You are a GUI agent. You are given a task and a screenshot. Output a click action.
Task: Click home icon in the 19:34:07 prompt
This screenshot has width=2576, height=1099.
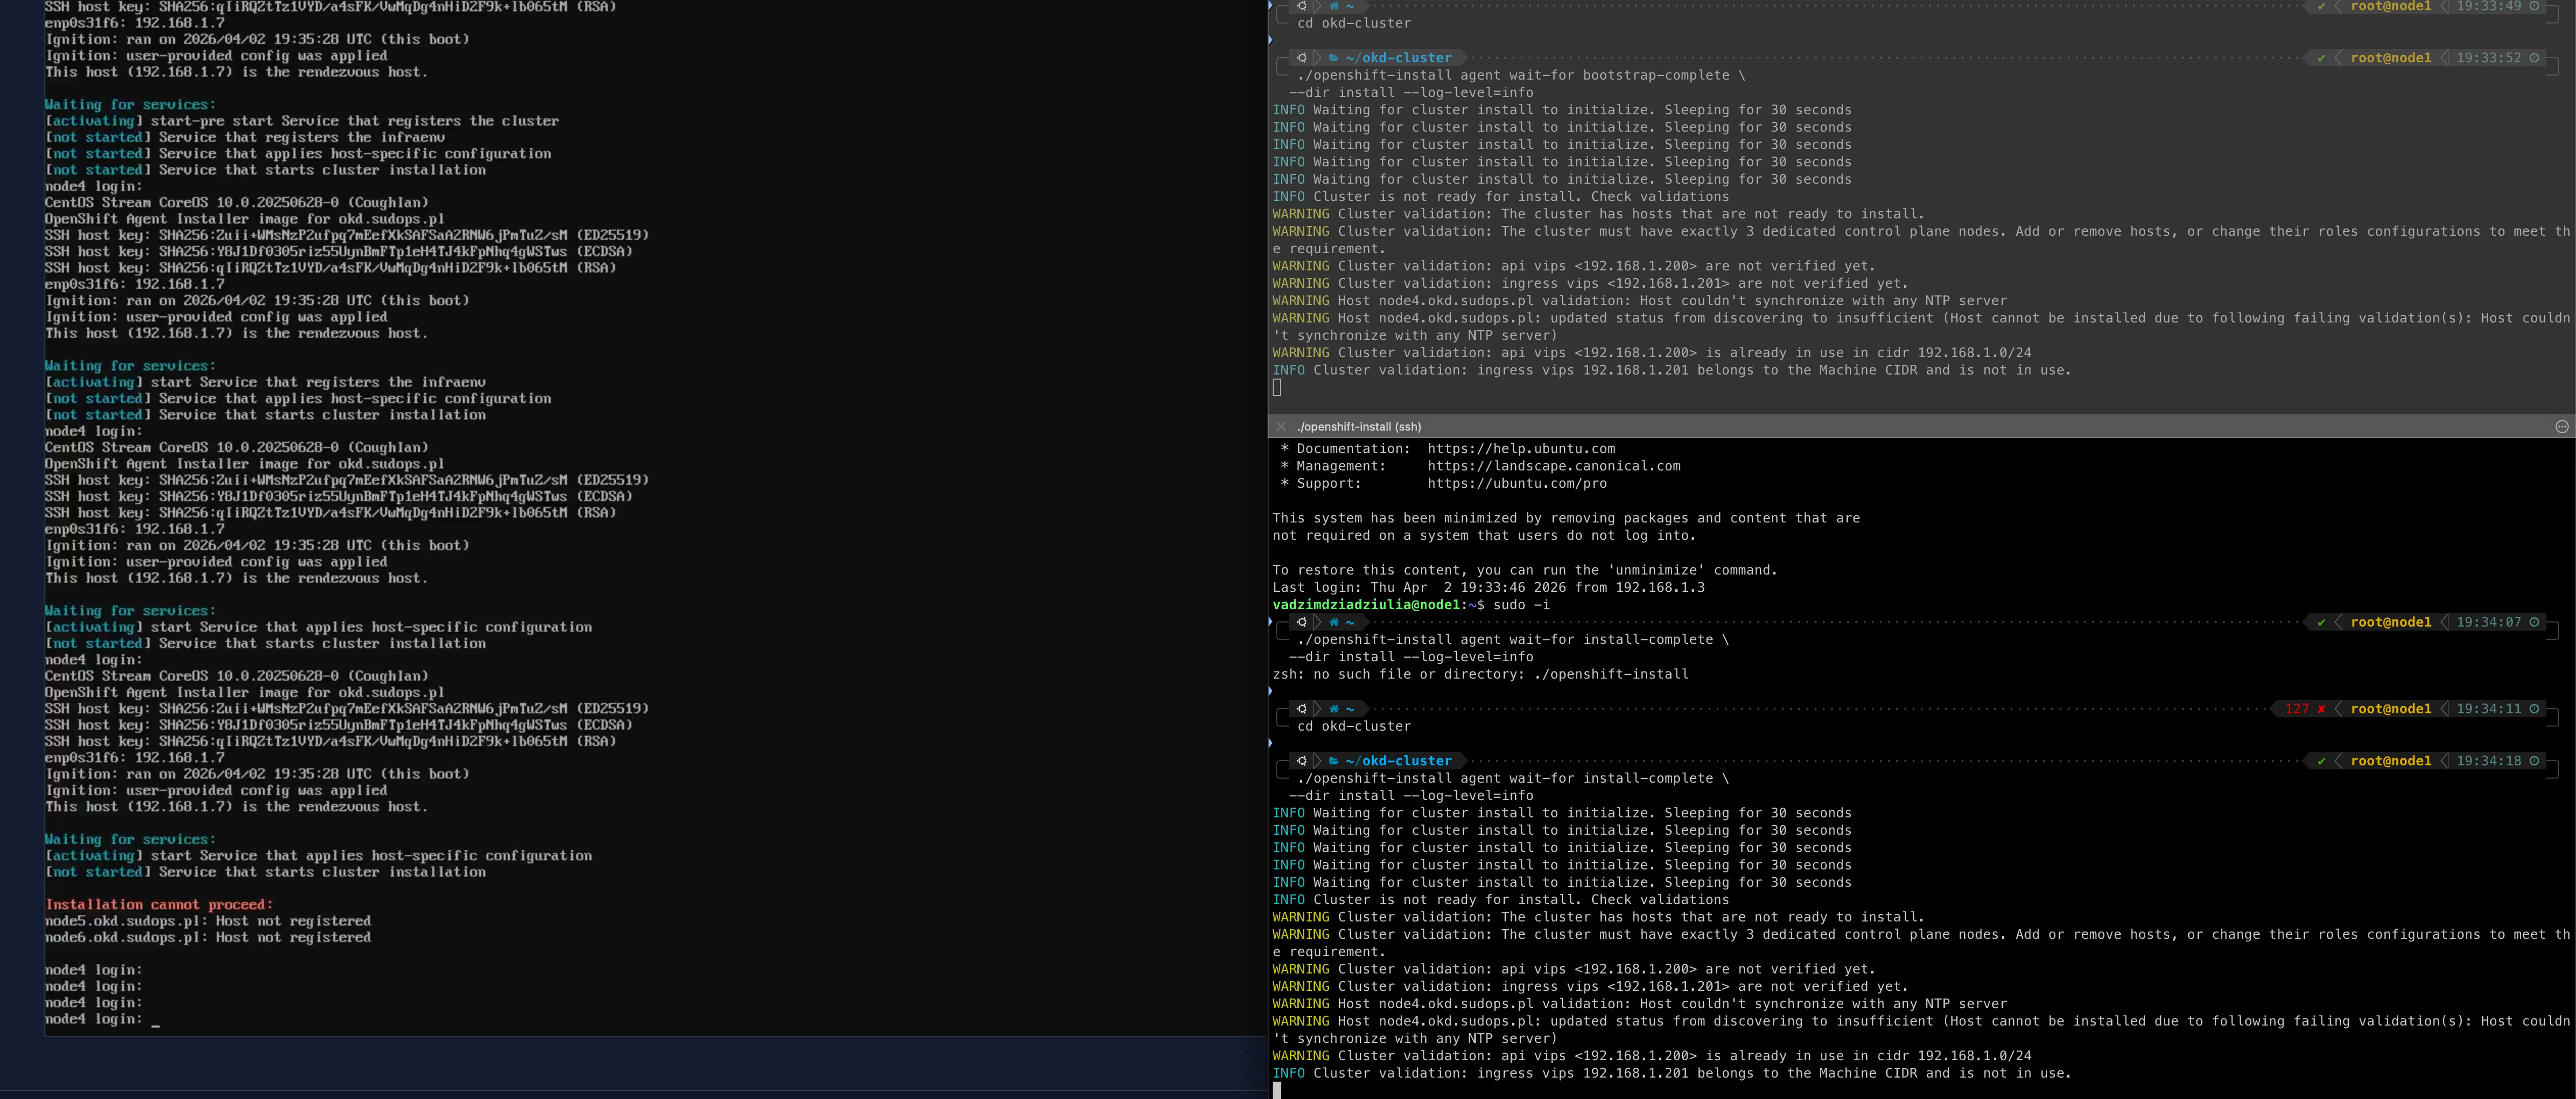[1333, 622]
